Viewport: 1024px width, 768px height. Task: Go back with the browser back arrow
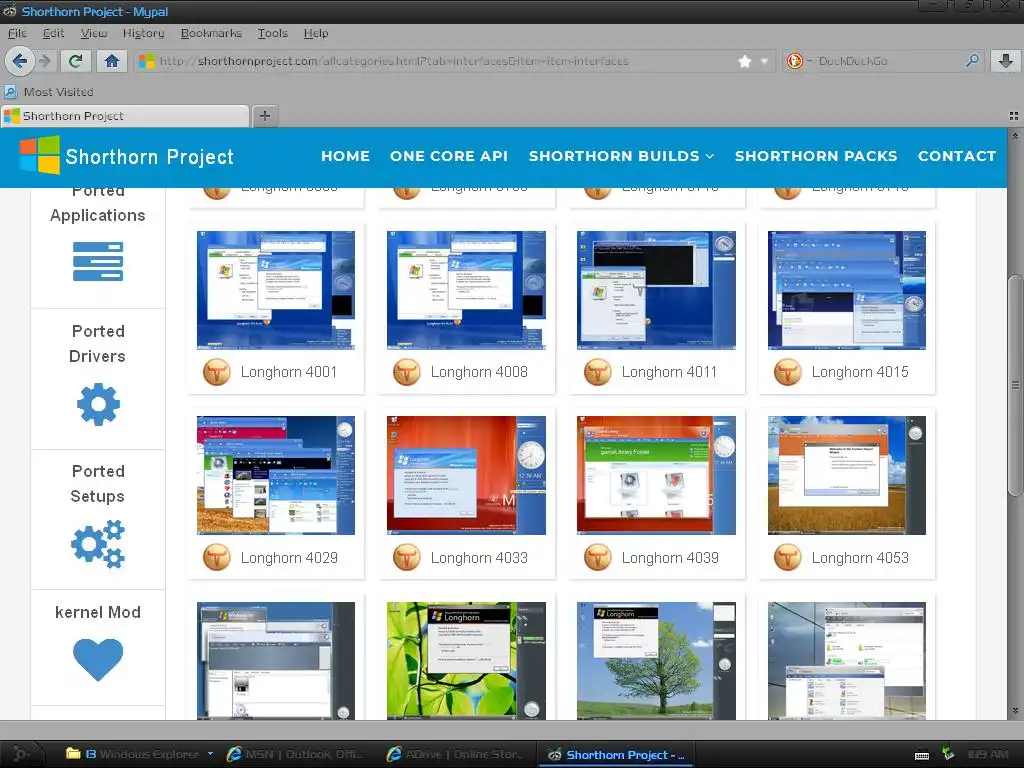tap(20, 61)
